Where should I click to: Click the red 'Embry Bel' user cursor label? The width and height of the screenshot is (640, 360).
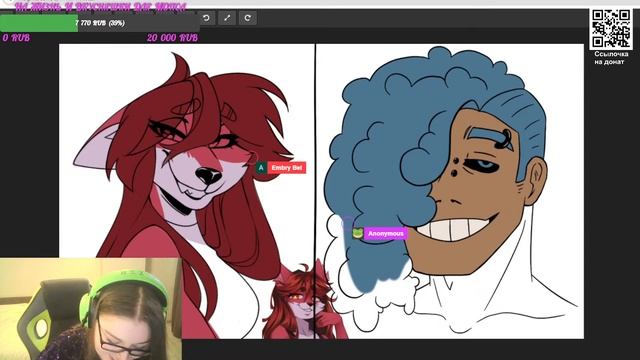pos(287,168)
